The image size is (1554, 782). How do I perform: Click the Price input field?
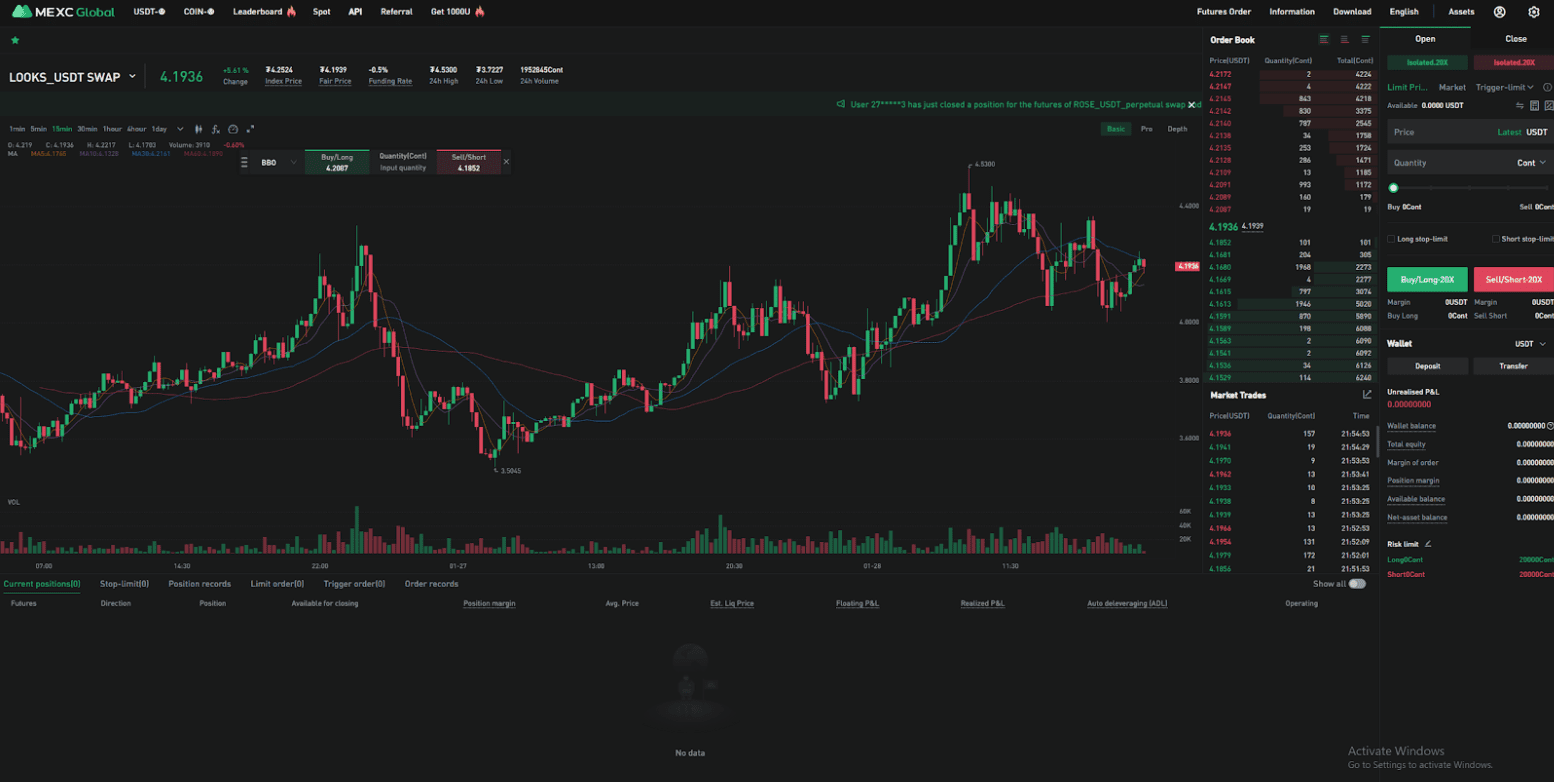(1470, 132)
